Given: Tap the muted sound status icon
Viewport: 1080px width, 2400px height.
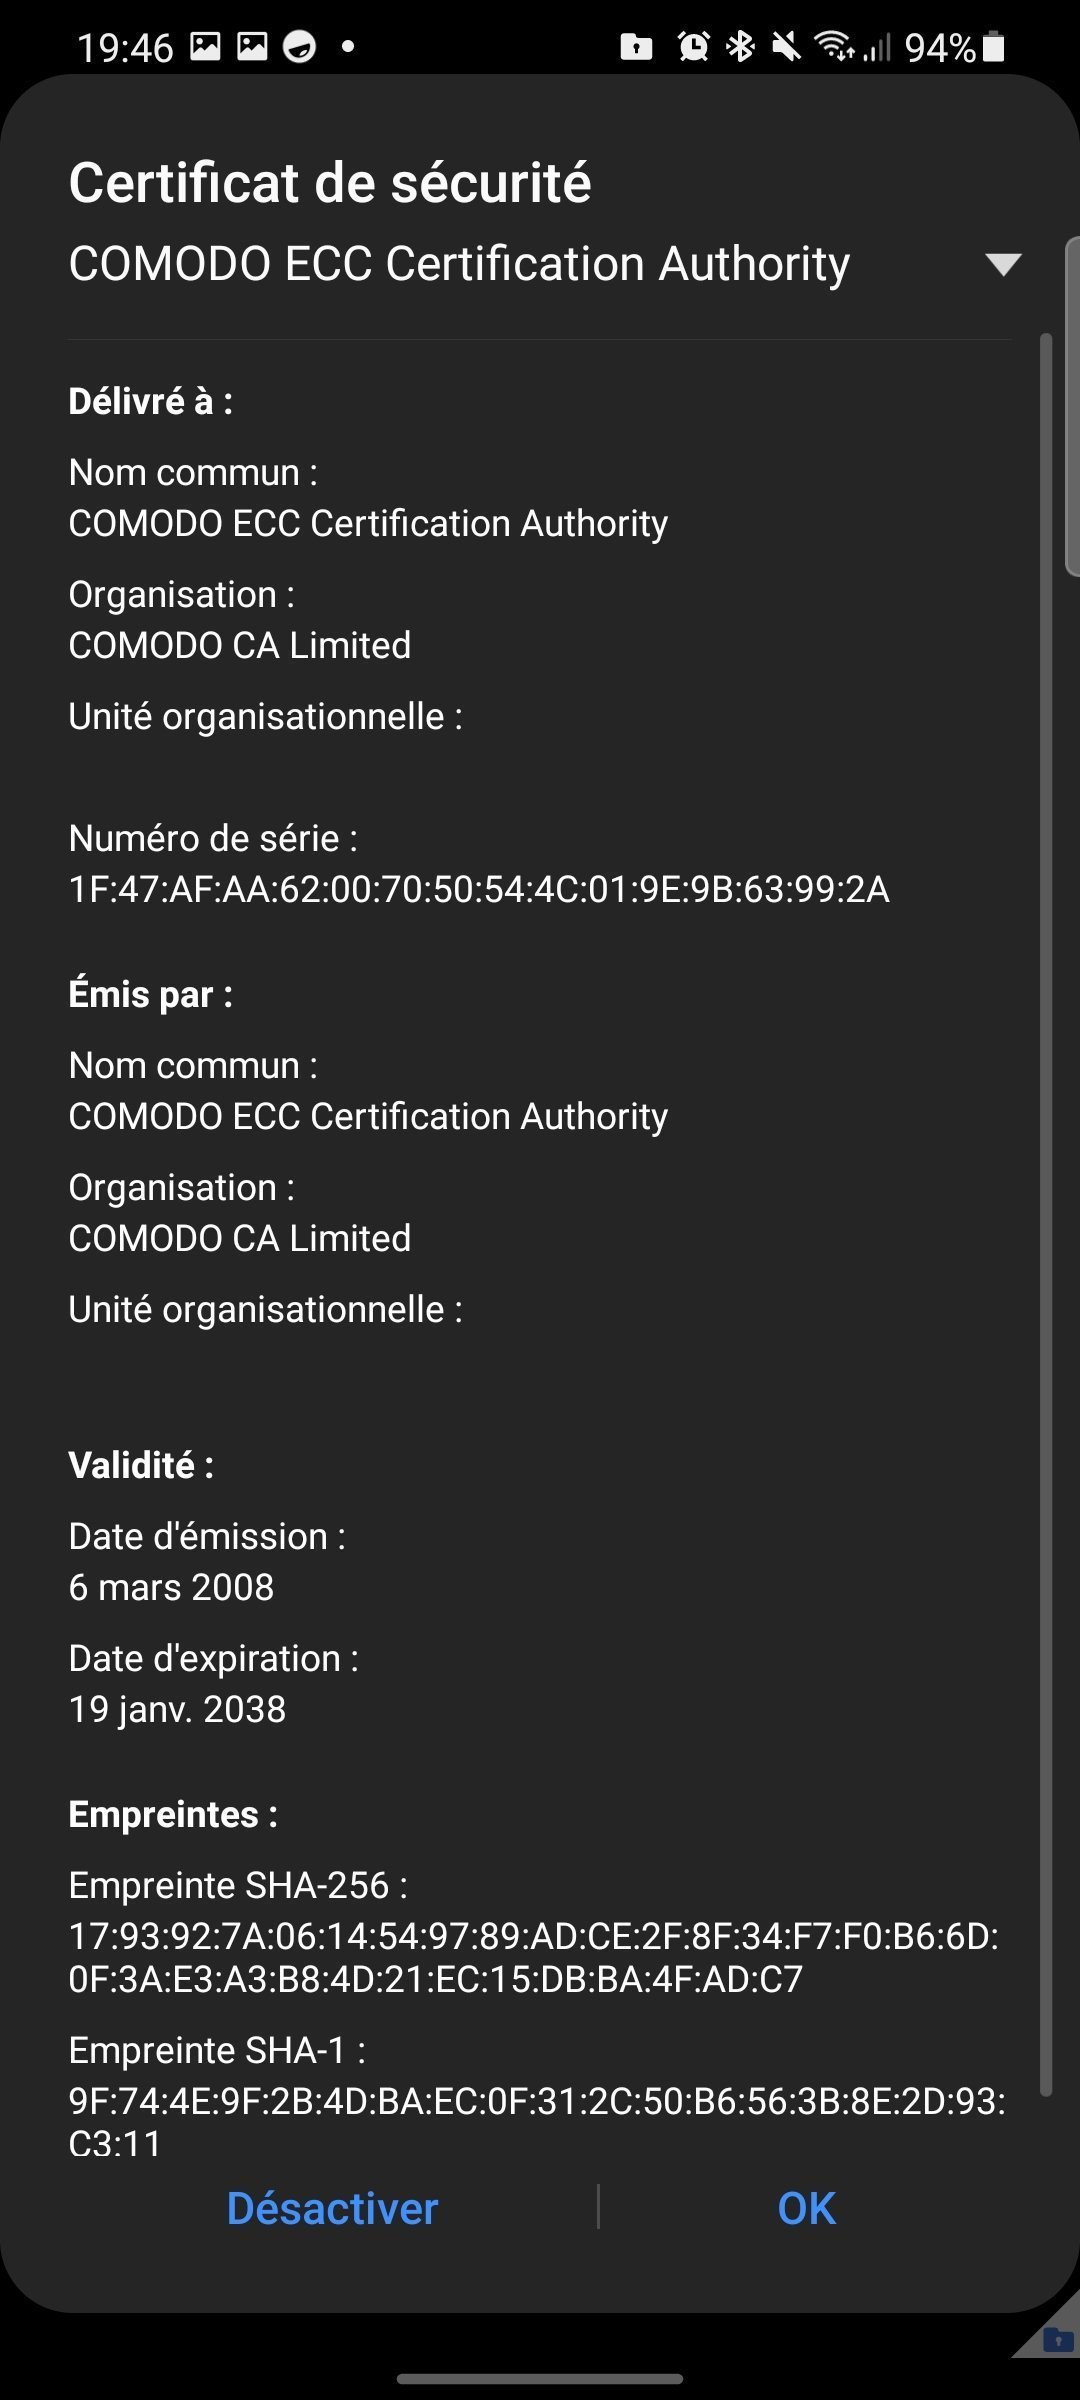Looking at the screenshot, I should (787, 46).
